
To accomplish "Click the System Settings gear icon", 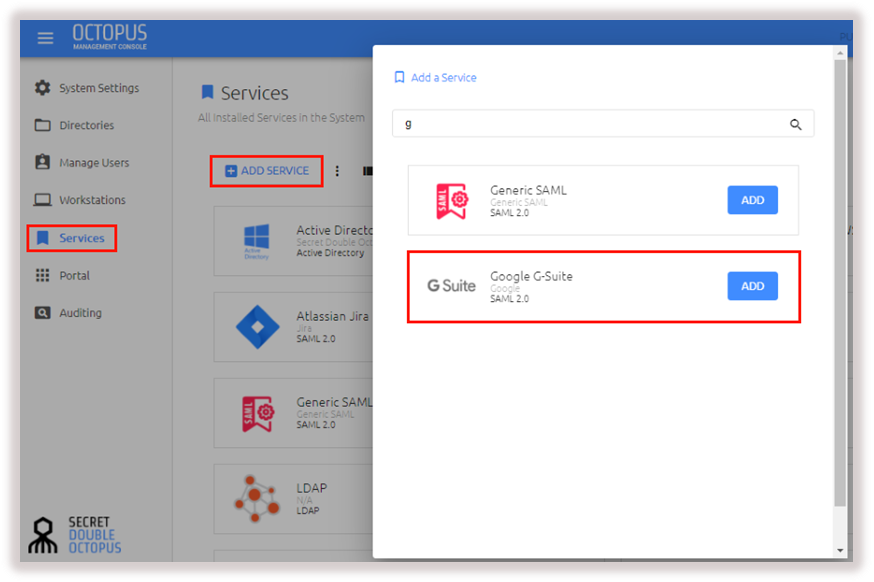I will (42, 88).
